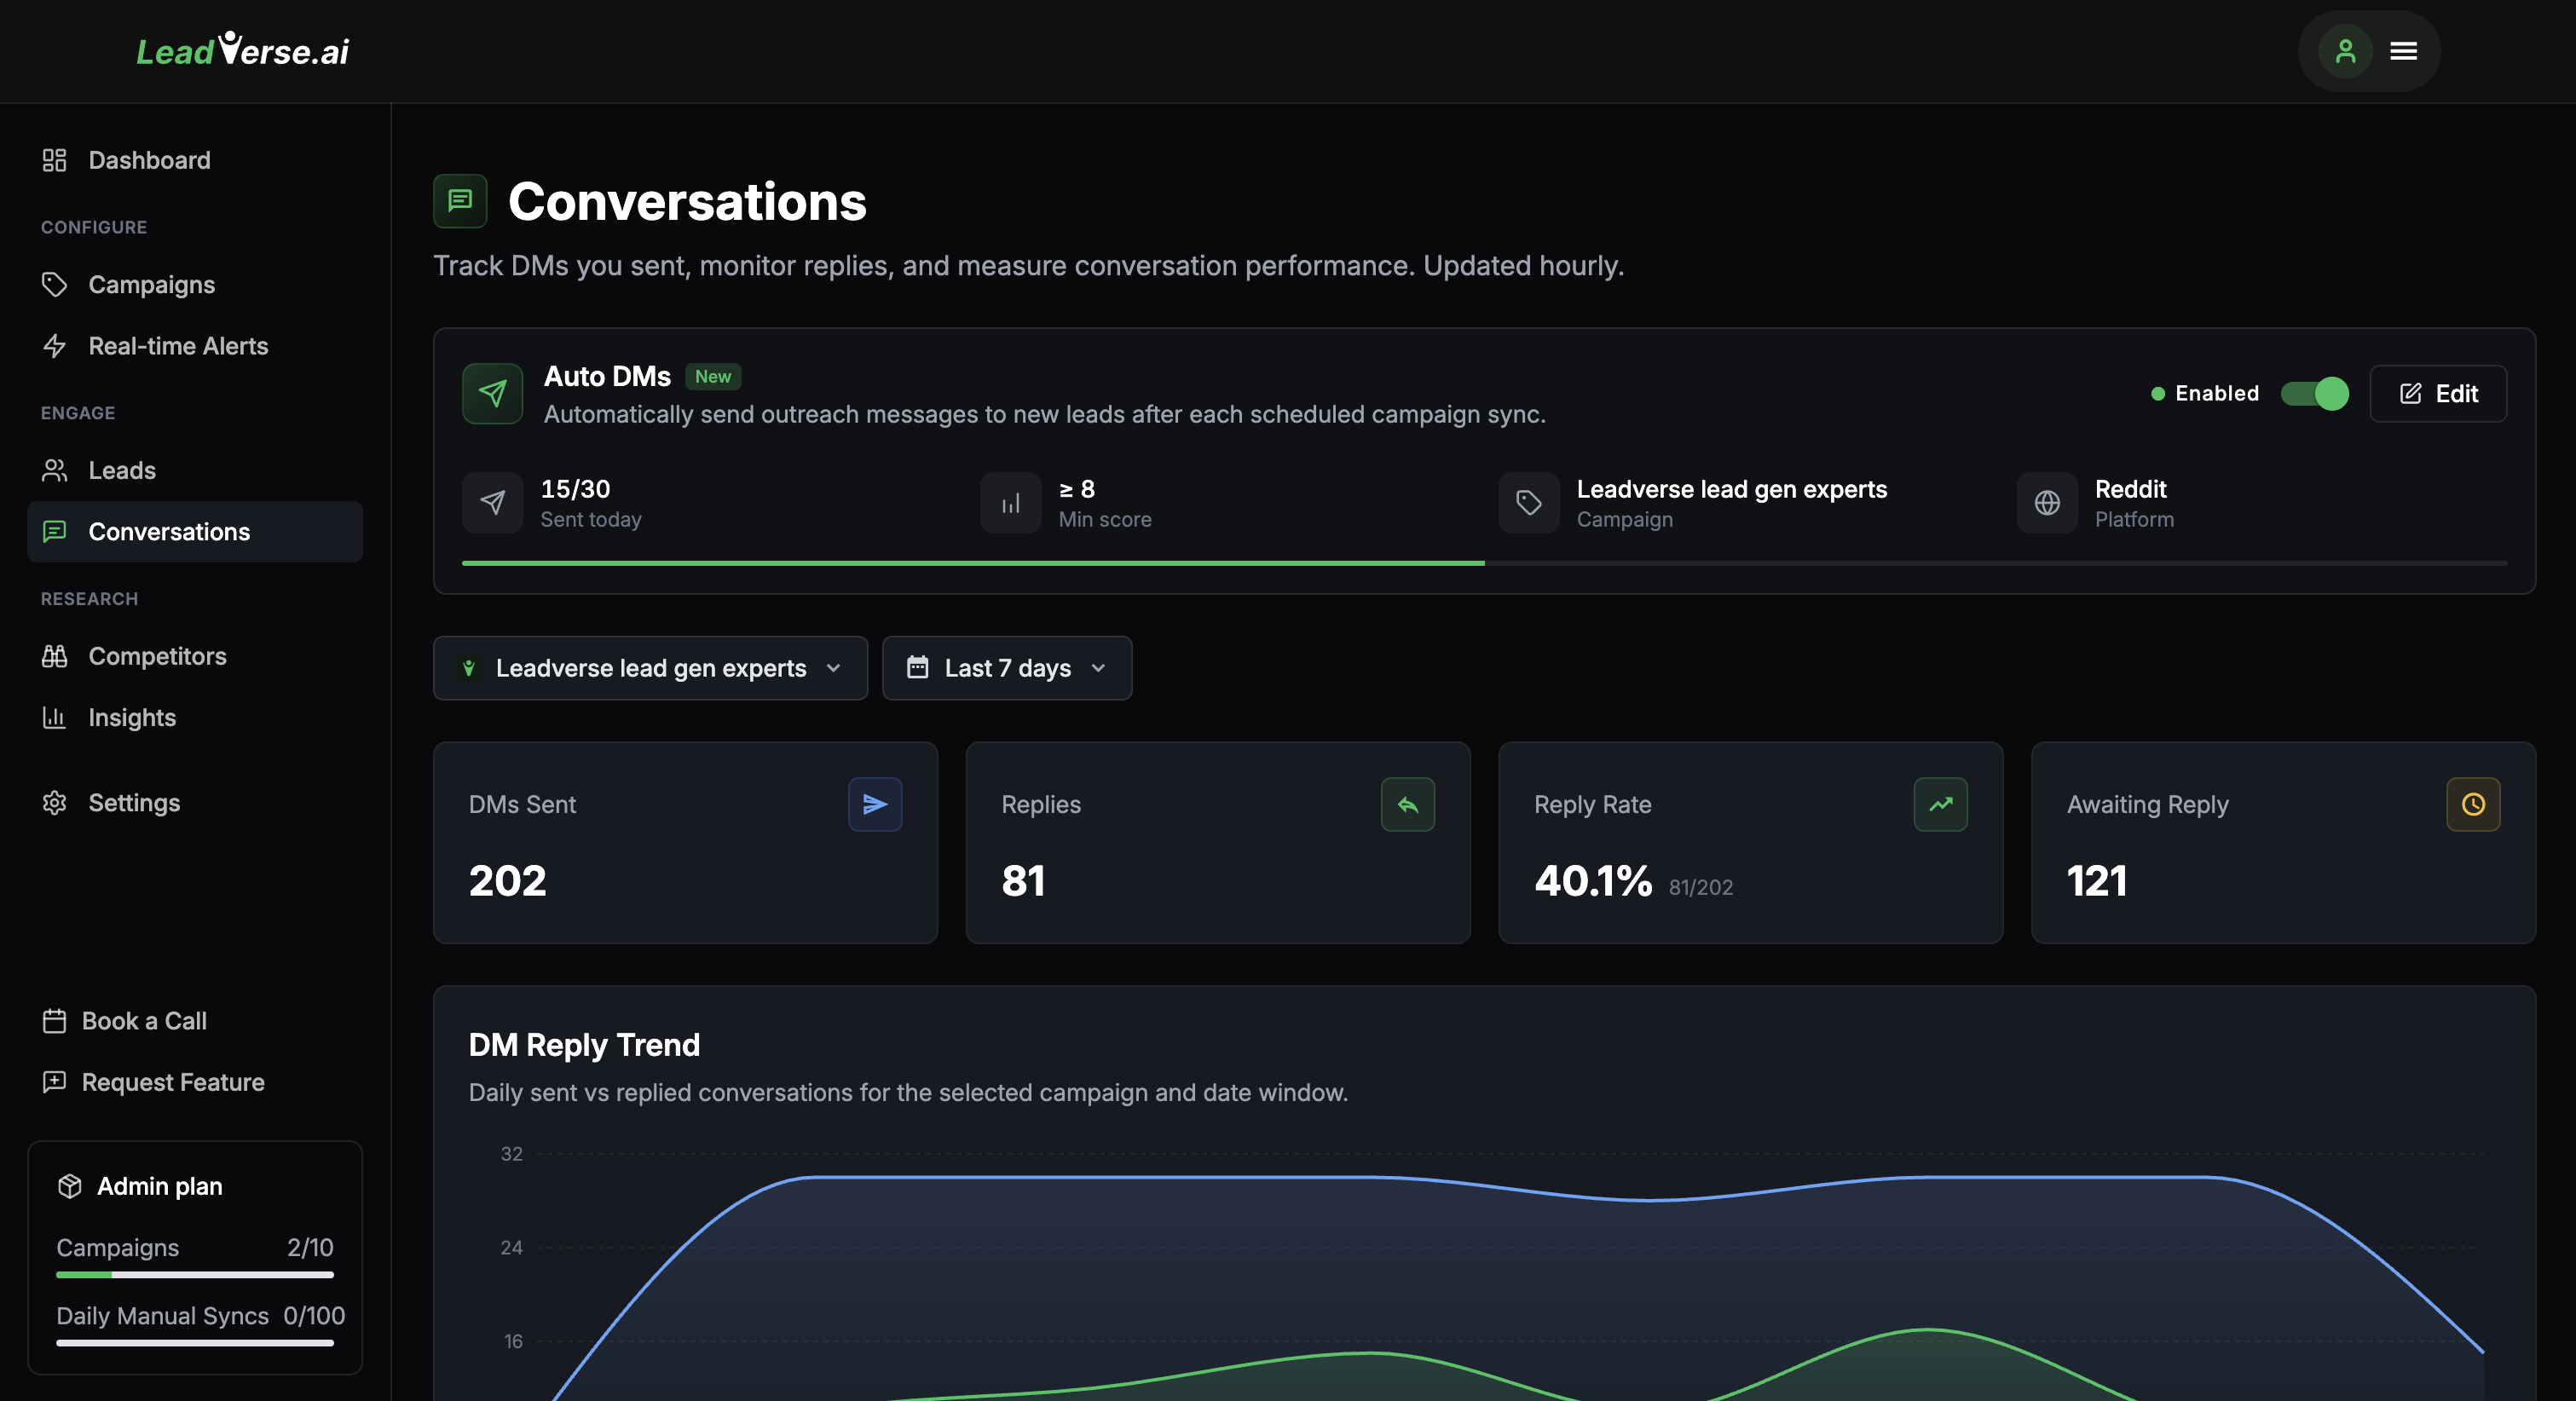Viewport: 2576px width, 1401px height.
Task: Select Competitors under Research
Action: 157,656
